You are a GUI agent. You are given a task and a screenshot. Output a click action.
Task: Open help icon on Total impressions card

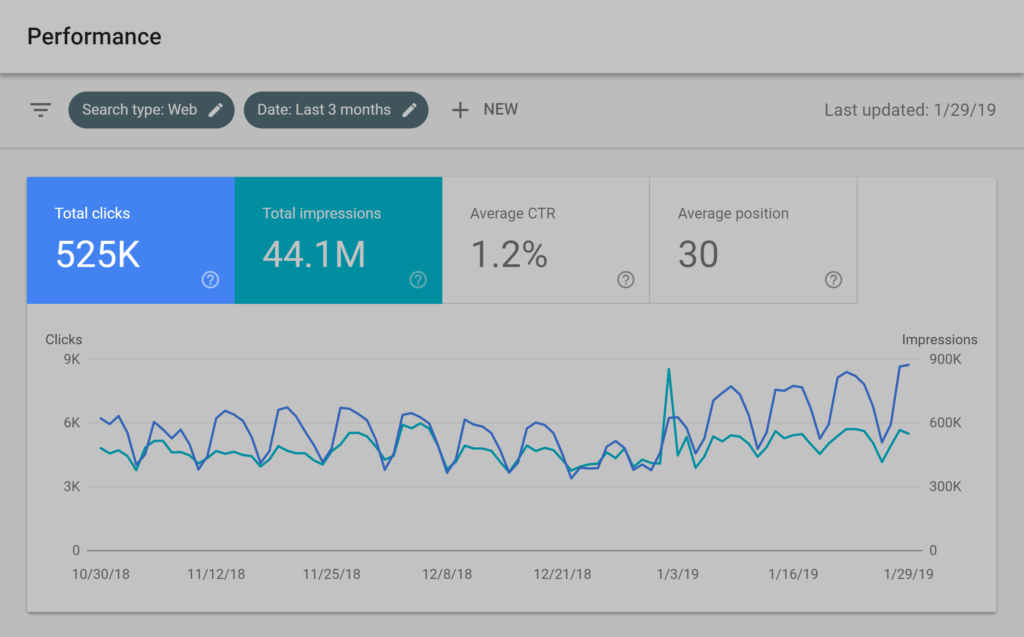coord(418,280)
